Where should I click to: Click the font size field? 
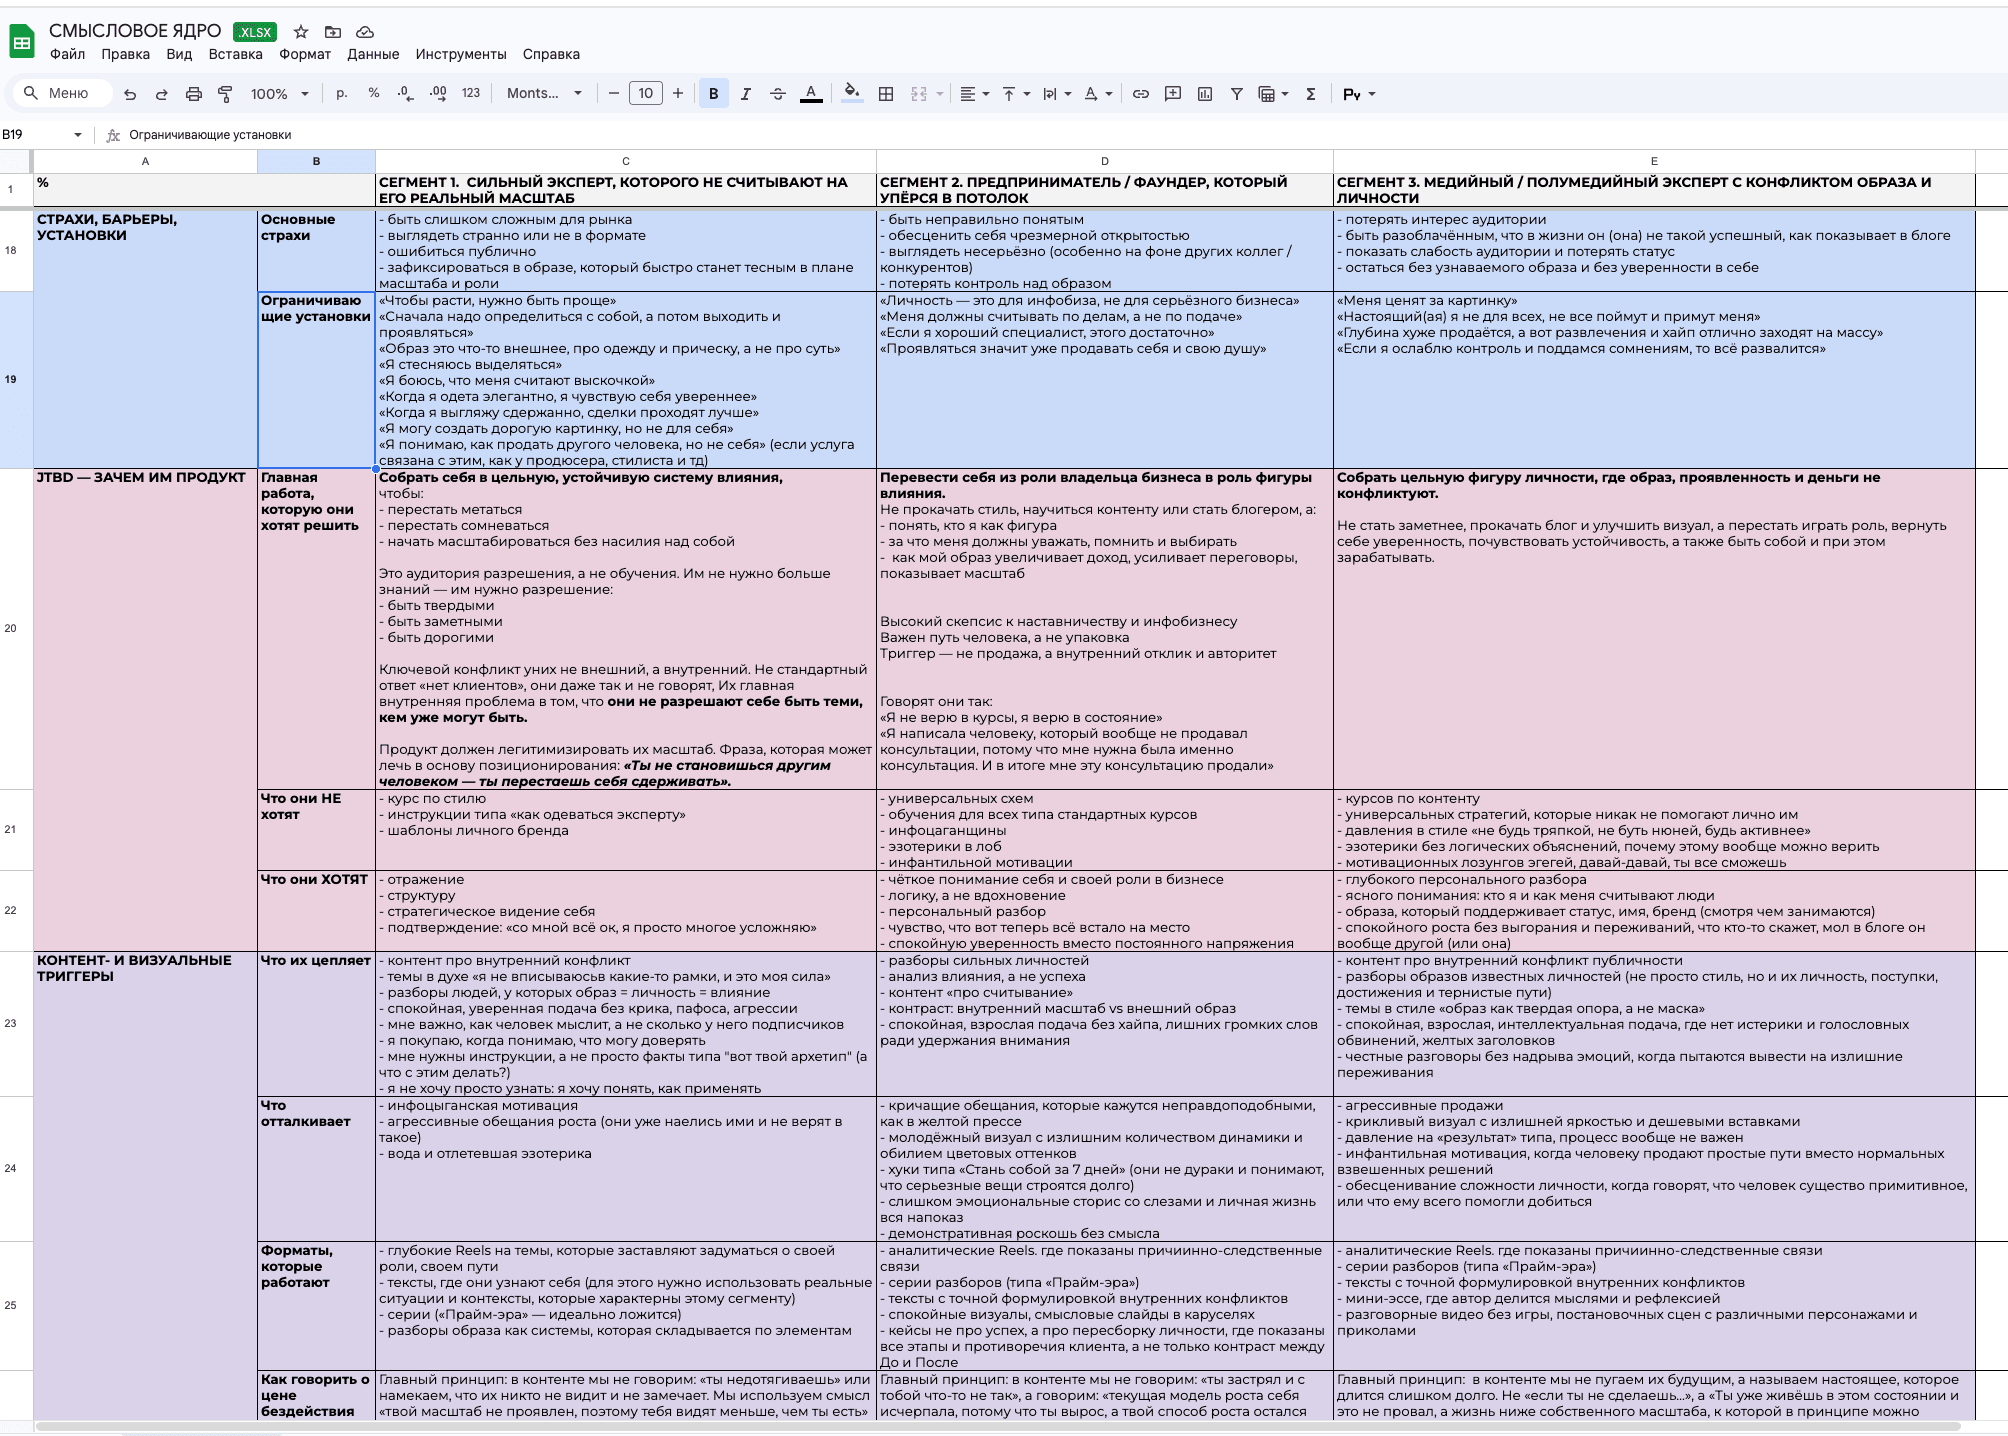click(x=645, y=94)
